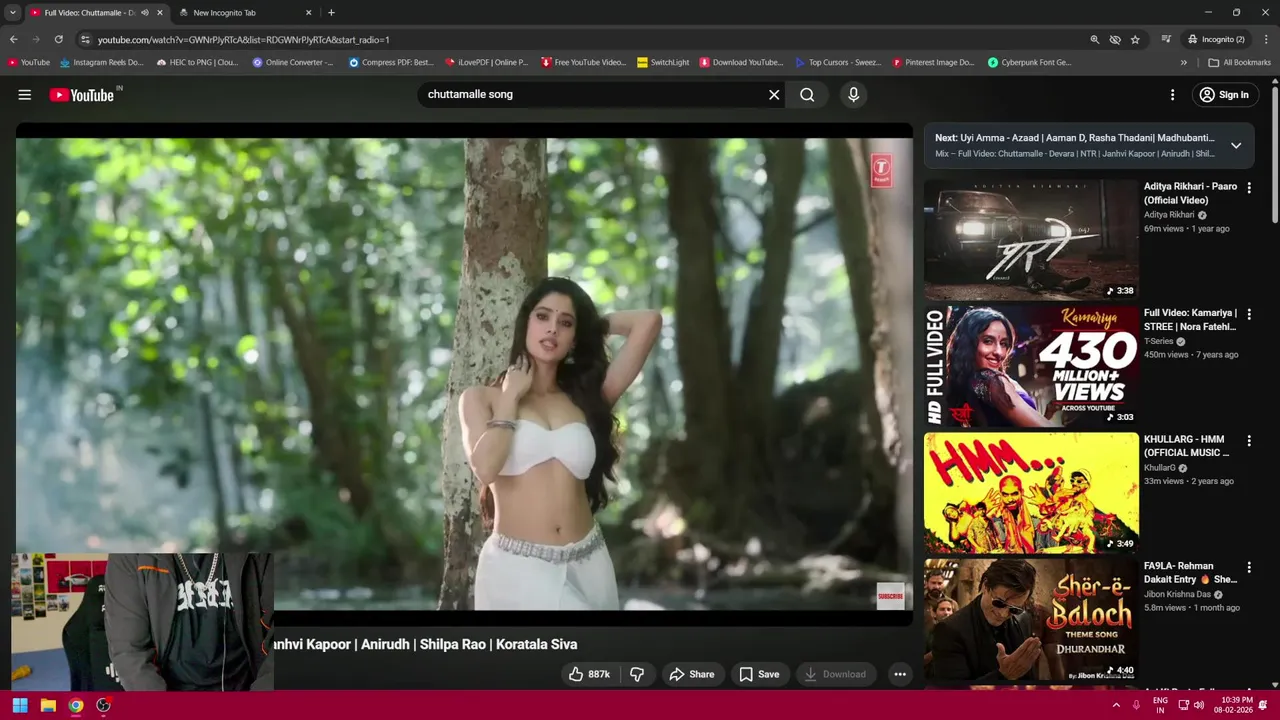Open more actions under the video
Screen dimensions: 1280x720
900,674
